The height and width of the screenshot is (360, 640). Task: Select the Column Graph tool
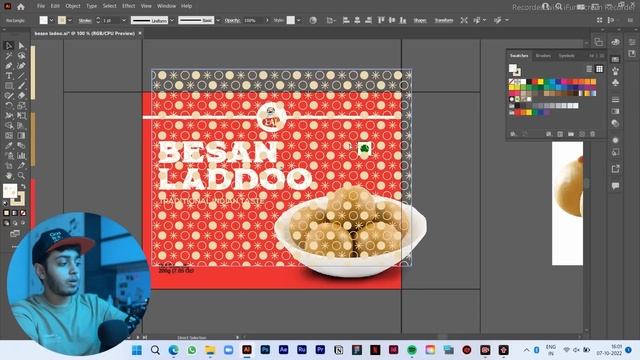pos(21,156)
